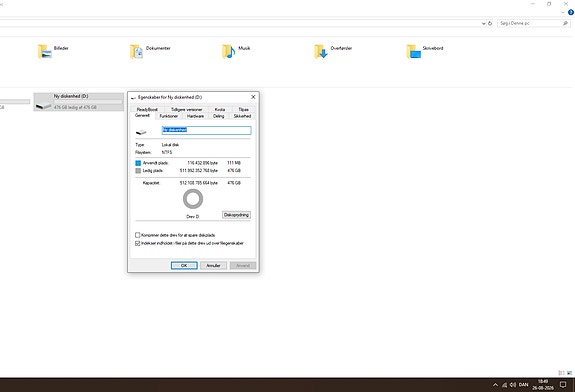Switch to the Tilpas tab
Image resolution: width=575 pixels, height=392 pixels.
click(x=243, y=109)
